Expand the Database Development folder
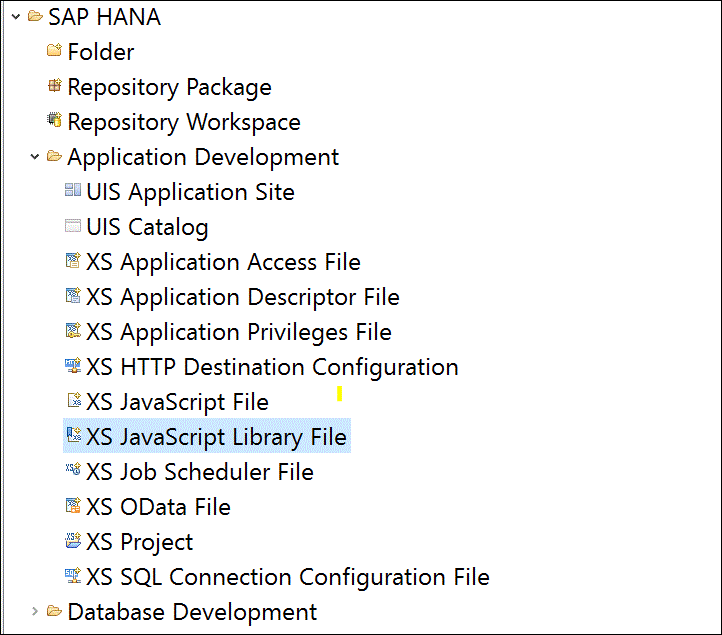Image resolution: width=722 pixels, height=635 pixels. (35, 612)
